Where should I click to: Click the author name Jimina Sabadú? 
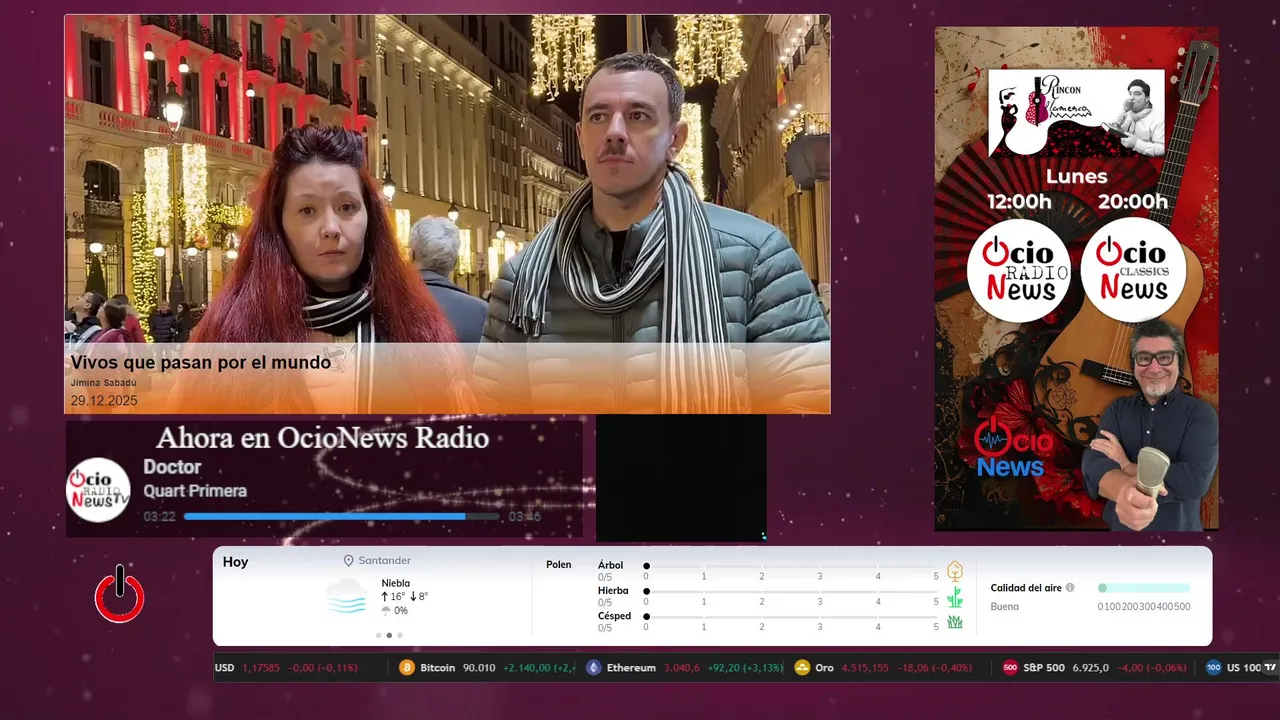pyautogui.click(x=104, y=383)
